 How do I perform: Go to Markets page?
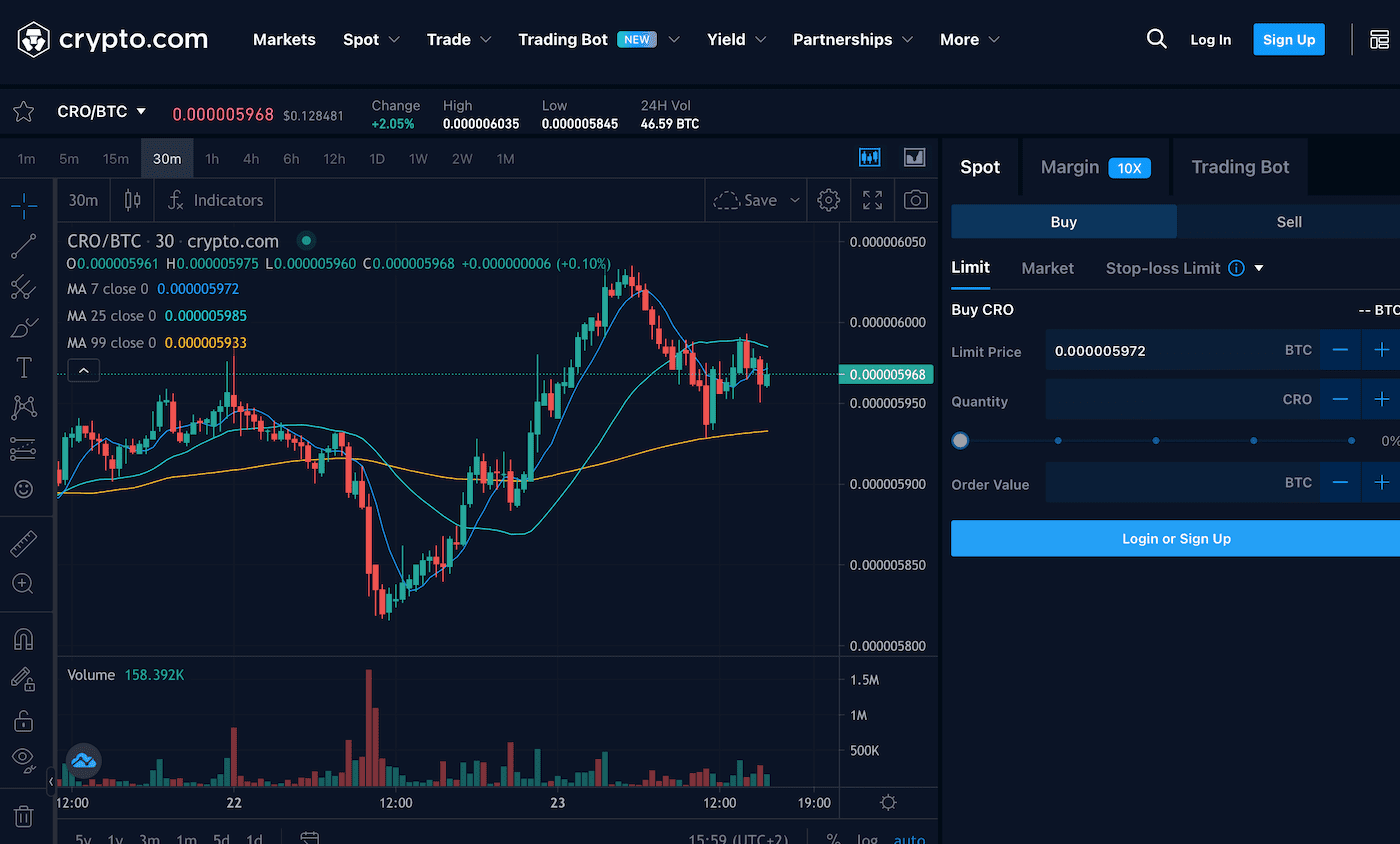pyautogui.click(x=284, y=40)
